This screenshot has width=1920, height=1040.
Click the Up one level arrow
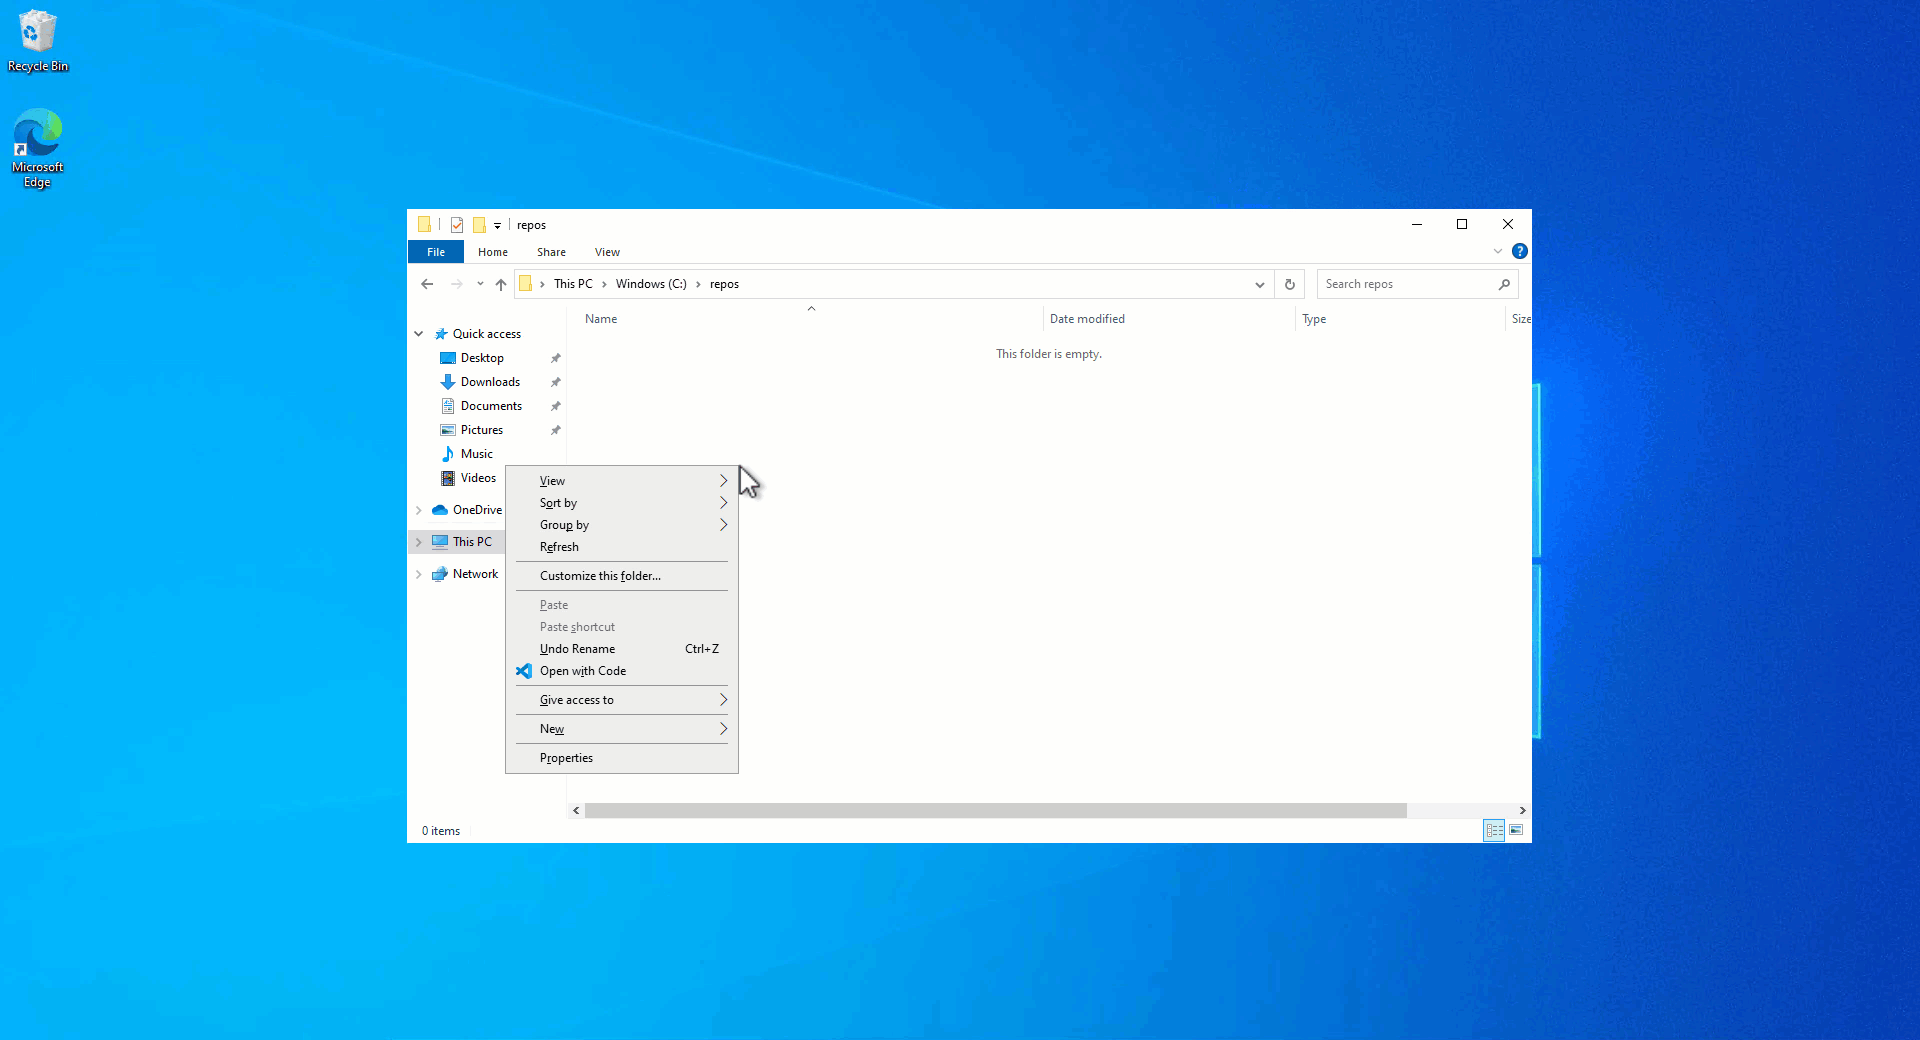pyautogui.click(x=501, y=284)
